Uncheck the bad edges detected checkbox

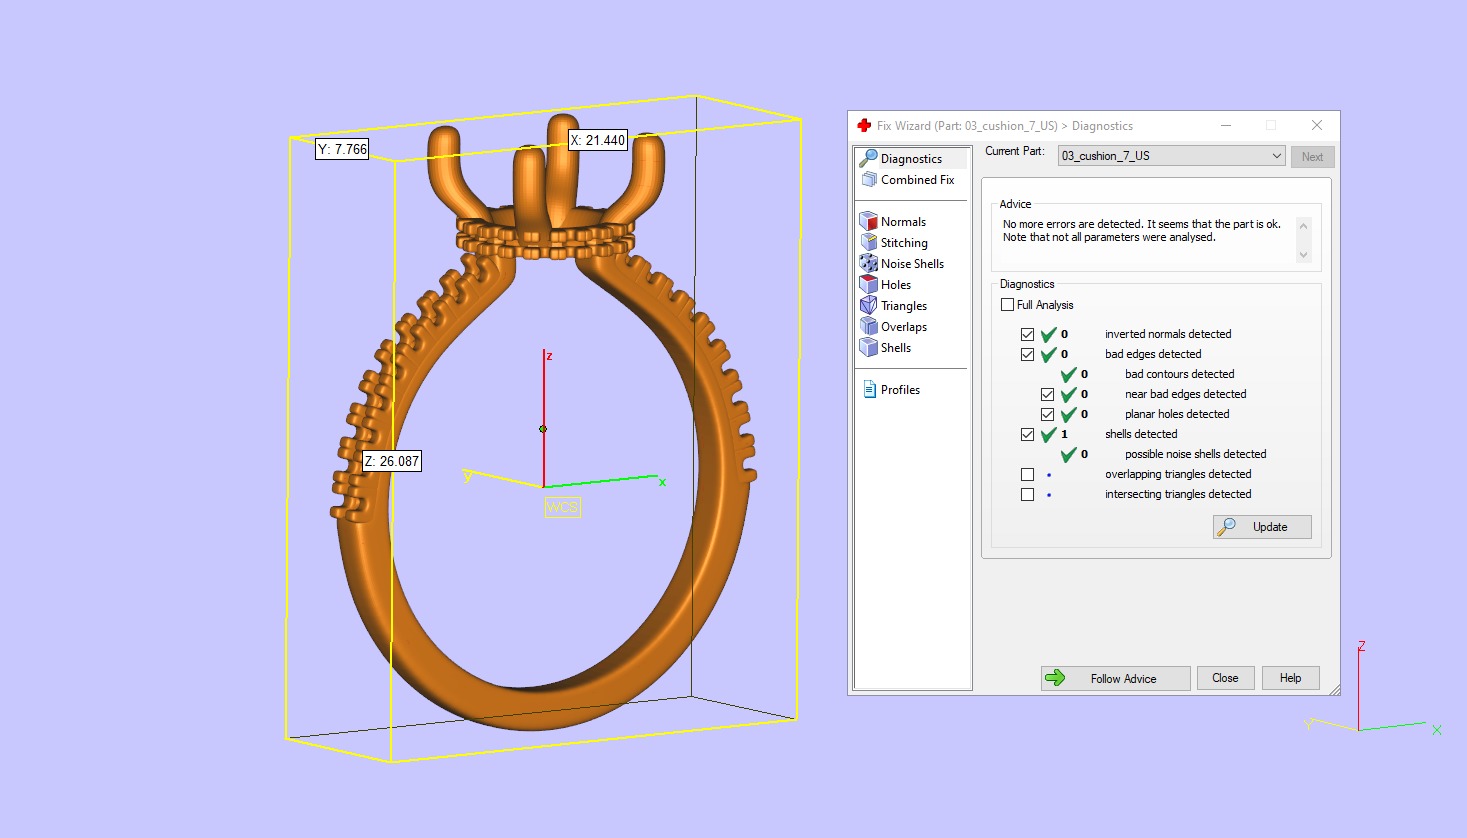[1027, 354]
